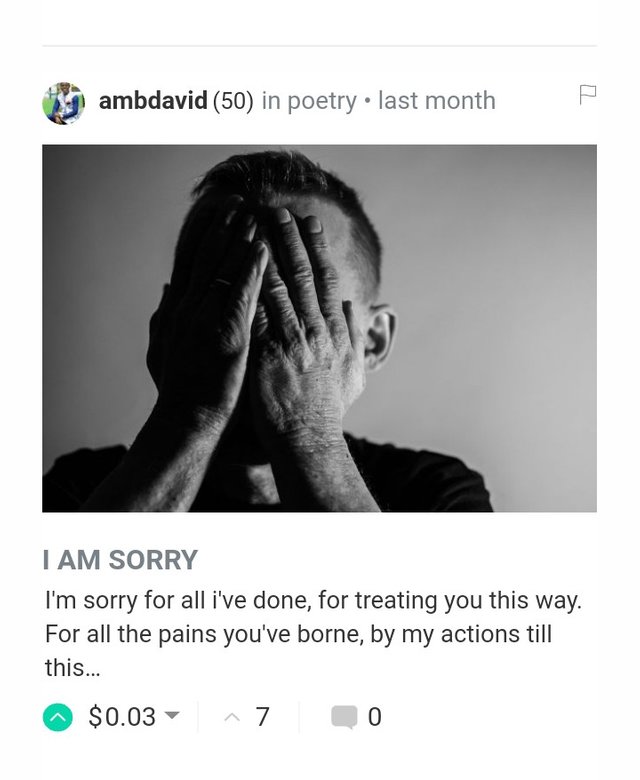Screen dimensions: 640x780
Task: Click the 0 comments count
Action: (375, 717)
